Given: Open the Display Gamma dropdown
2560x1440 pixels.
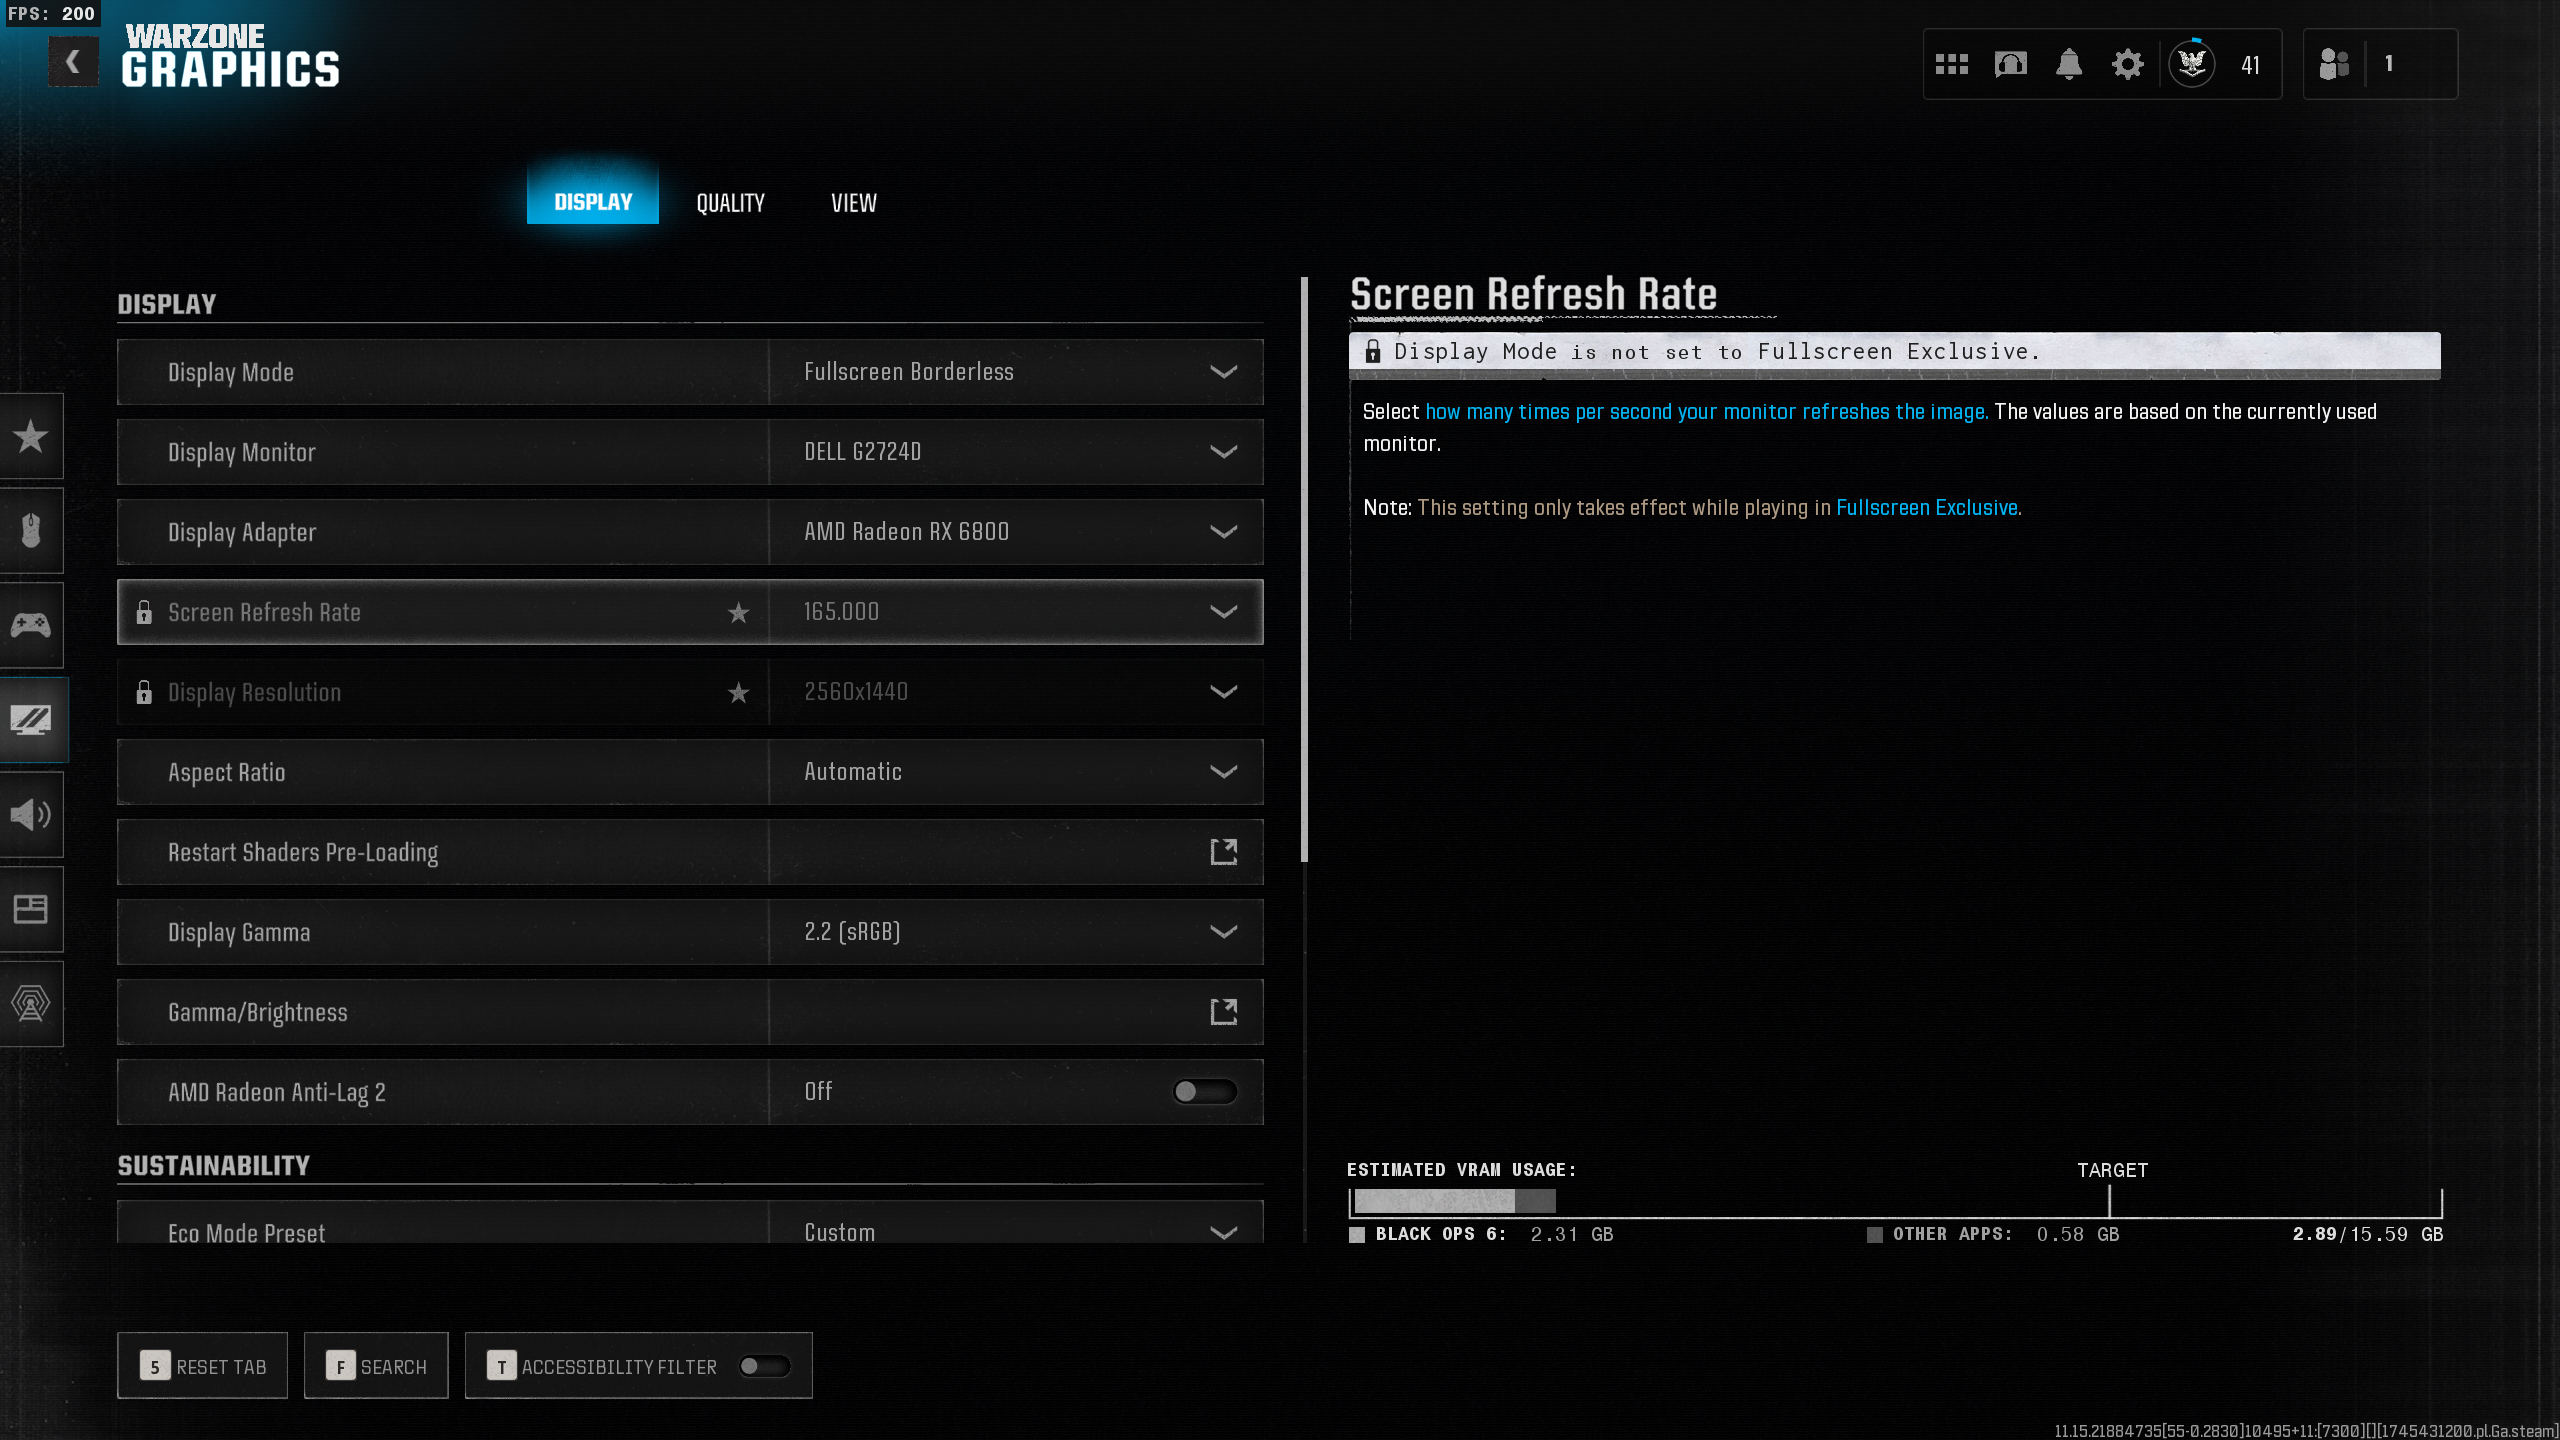Looking at the screenshot, I should point(1222,932).
